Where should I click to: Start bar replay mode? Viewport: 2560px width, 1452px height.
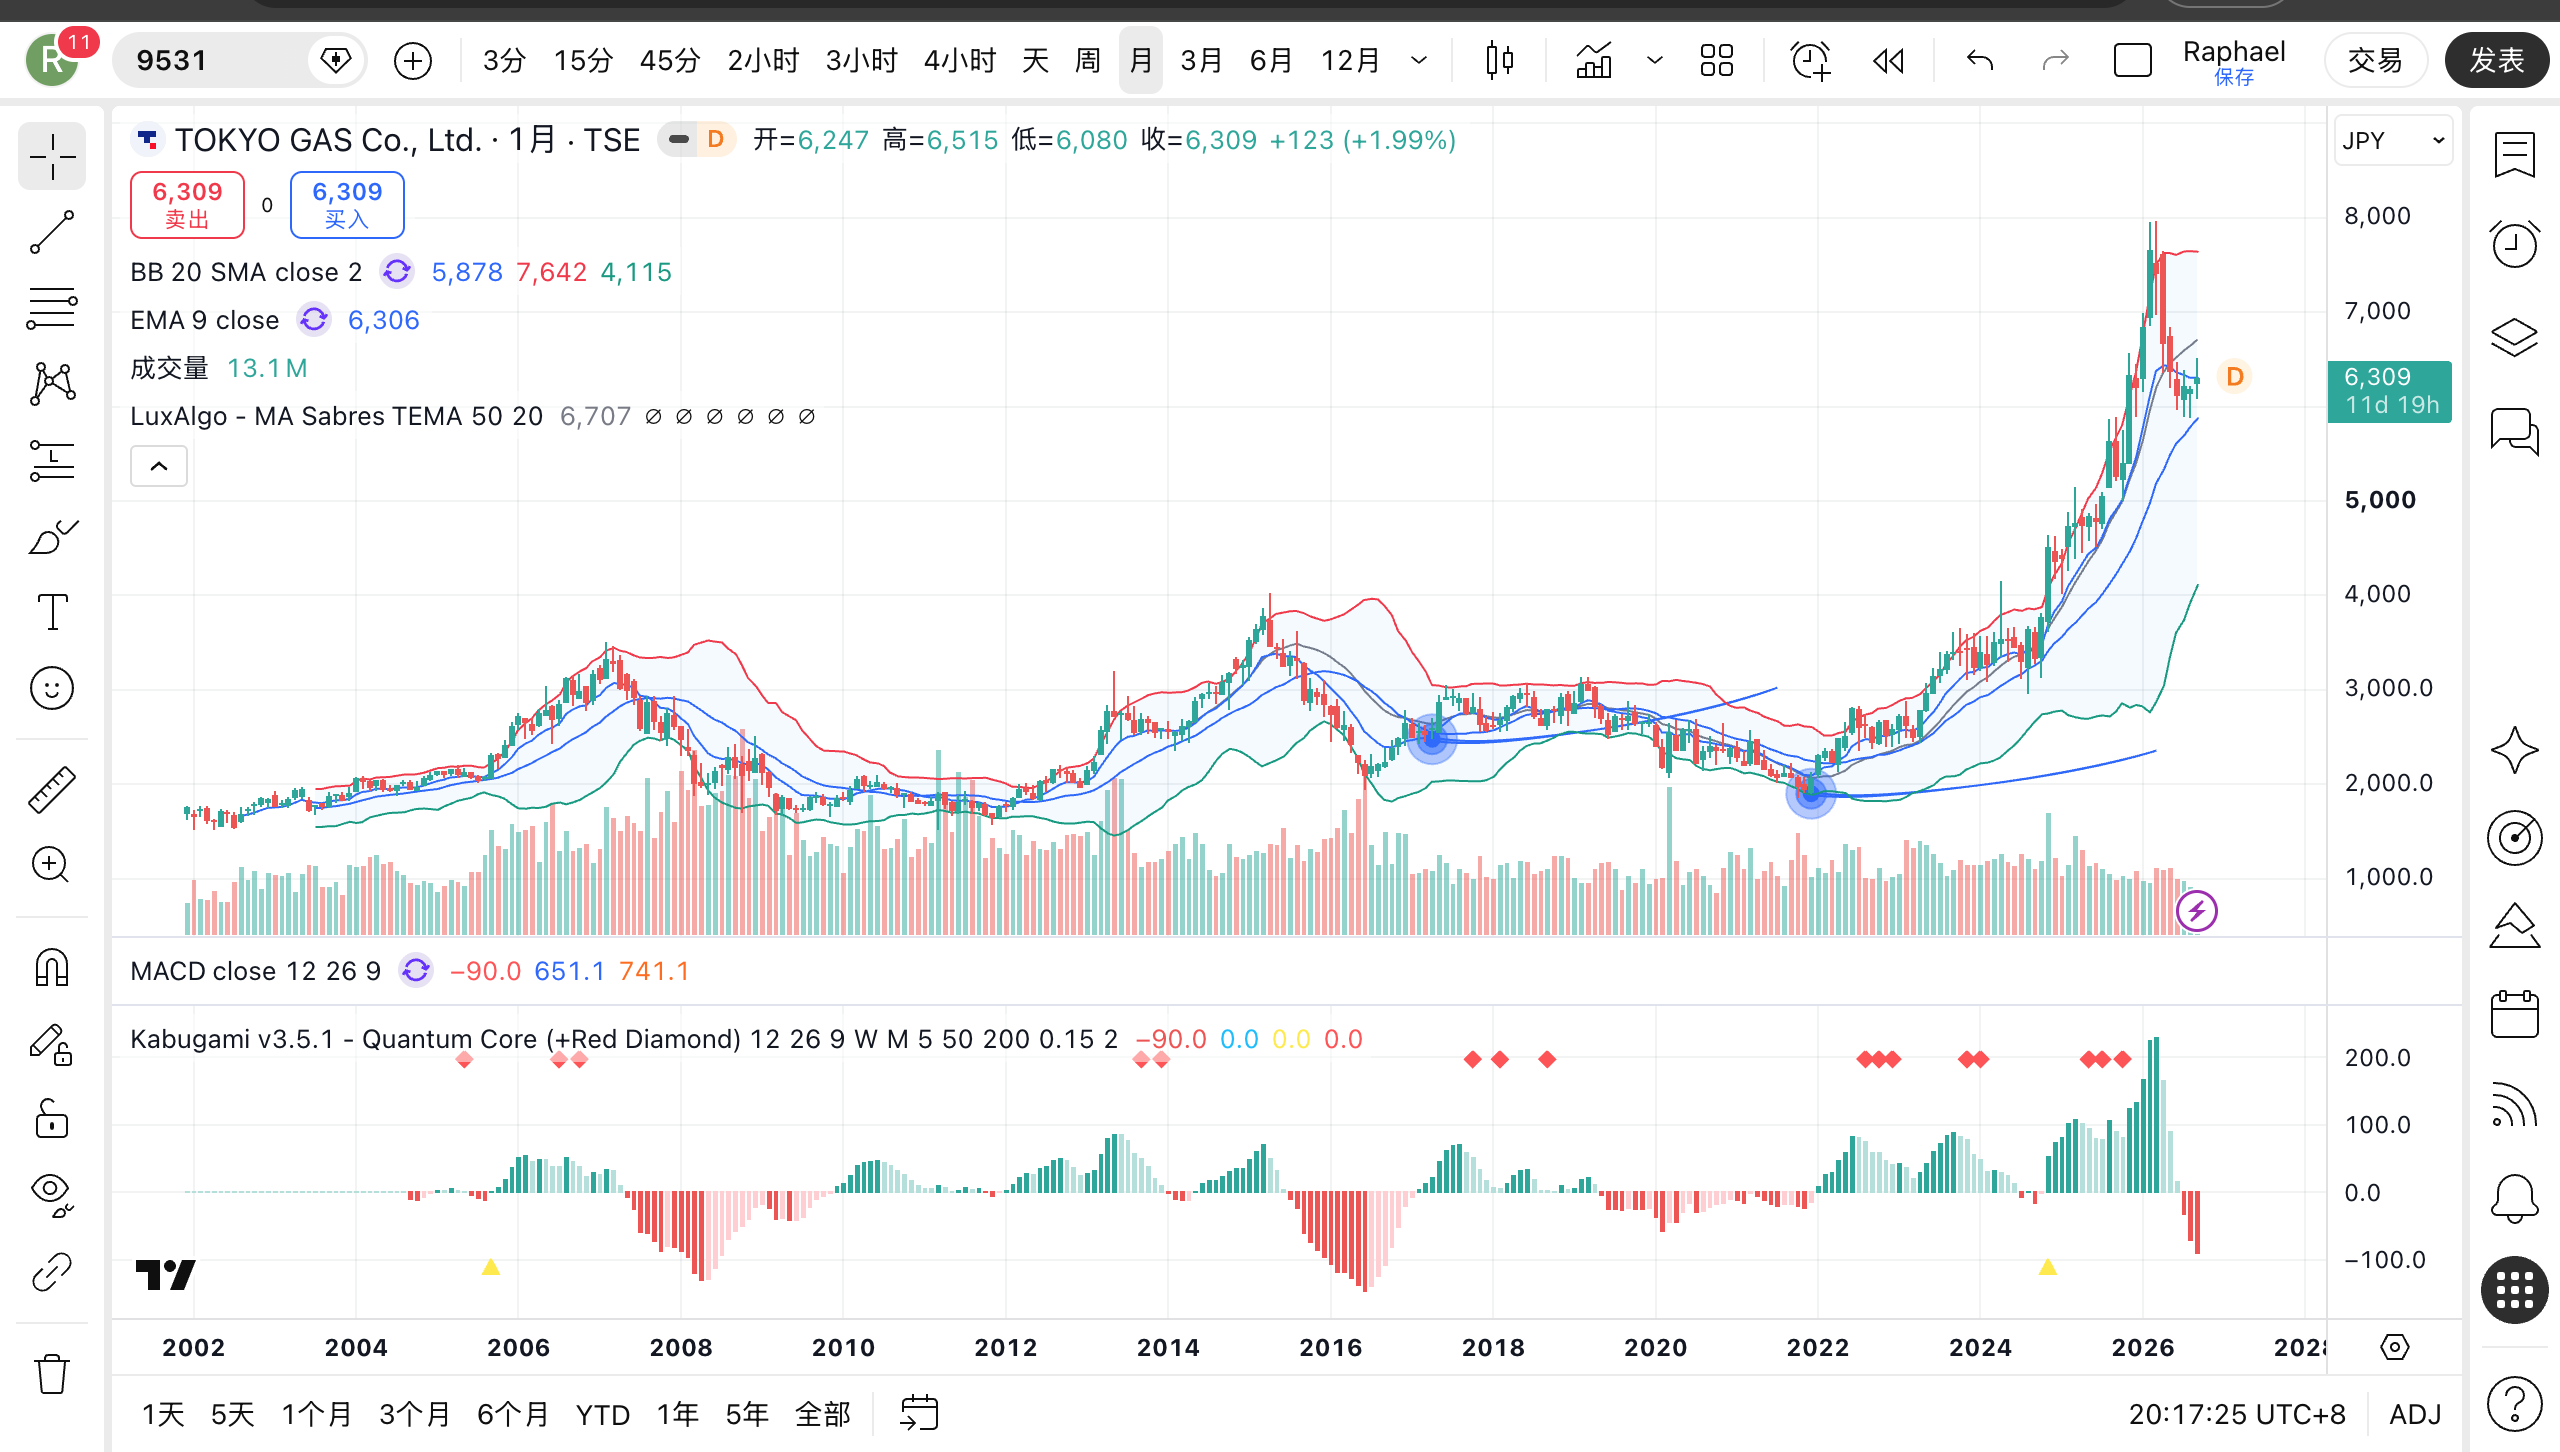(1888, 60)
